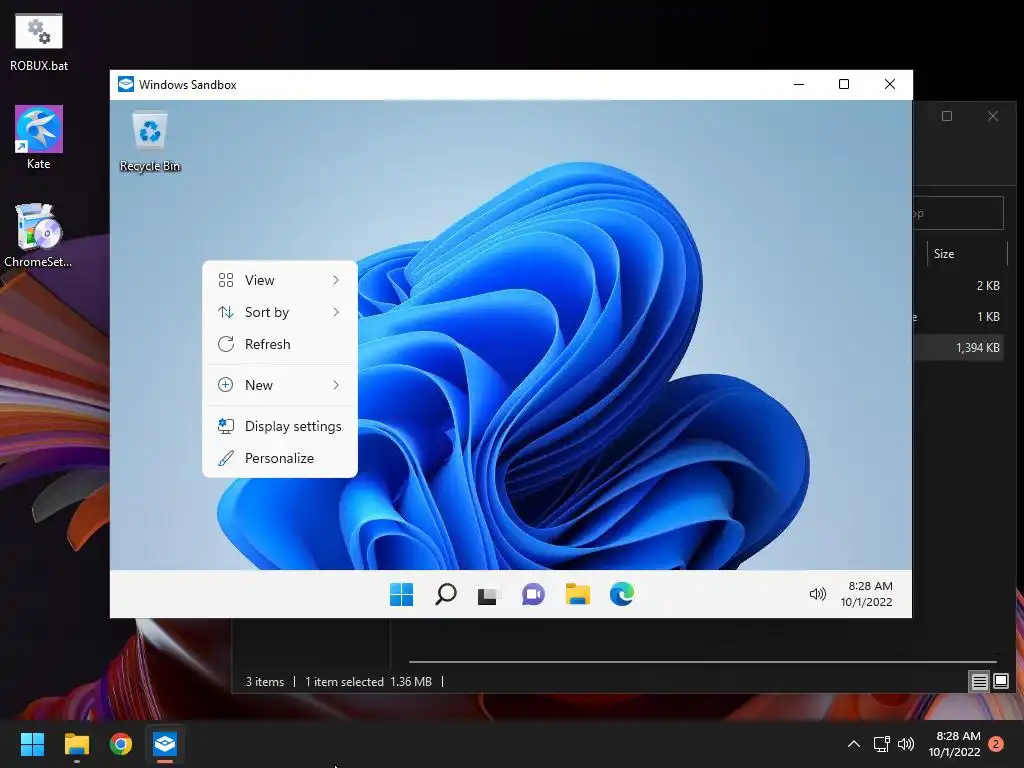Click the Explorer search box
The image size is (1024, 768).
click(x=958, y=213)
